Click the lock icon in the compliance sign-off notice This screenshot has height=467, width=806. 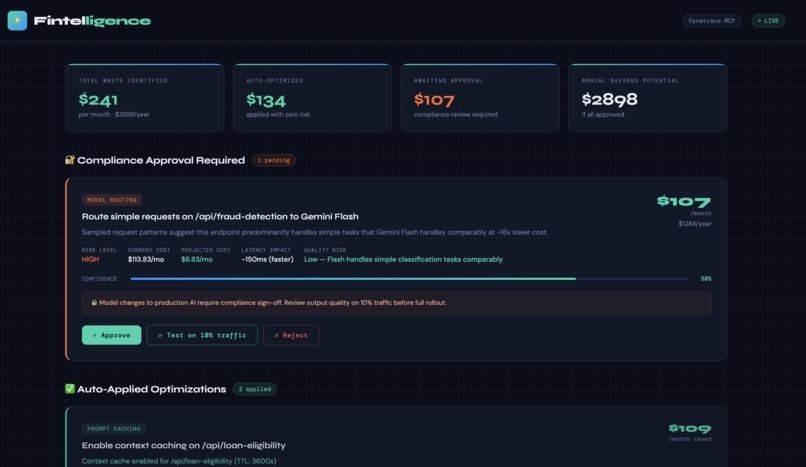click(x=94, y=303)
